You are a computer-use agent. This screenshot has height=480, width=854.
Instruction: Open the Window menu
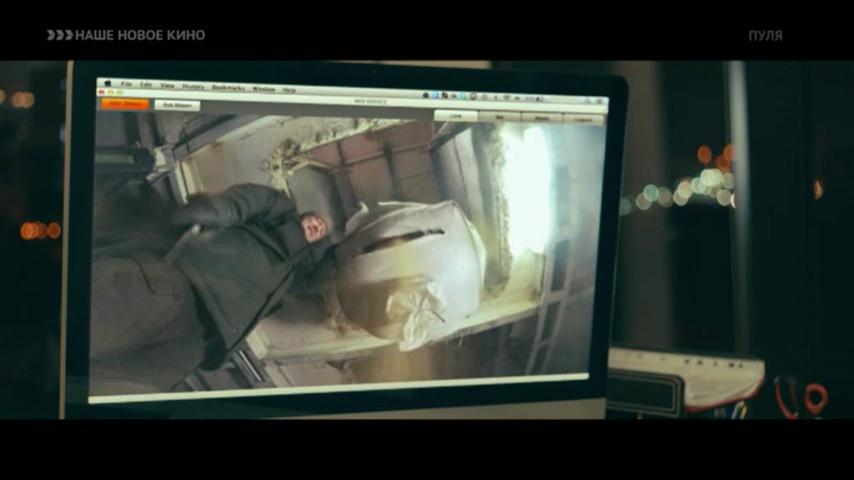(264, 89)
